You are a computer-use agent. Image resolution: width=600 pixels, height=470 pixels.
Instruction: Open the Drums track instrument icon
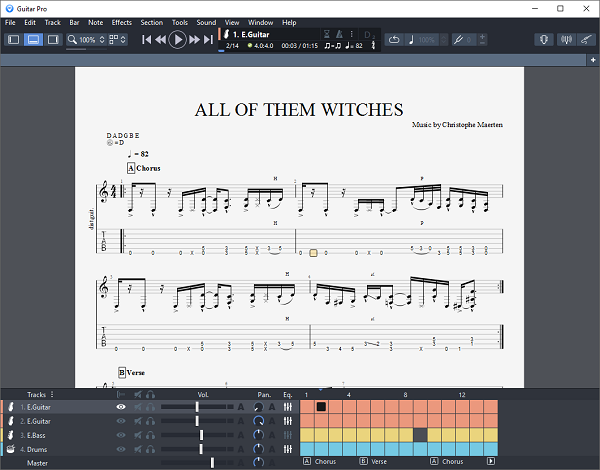coord(9,449)
